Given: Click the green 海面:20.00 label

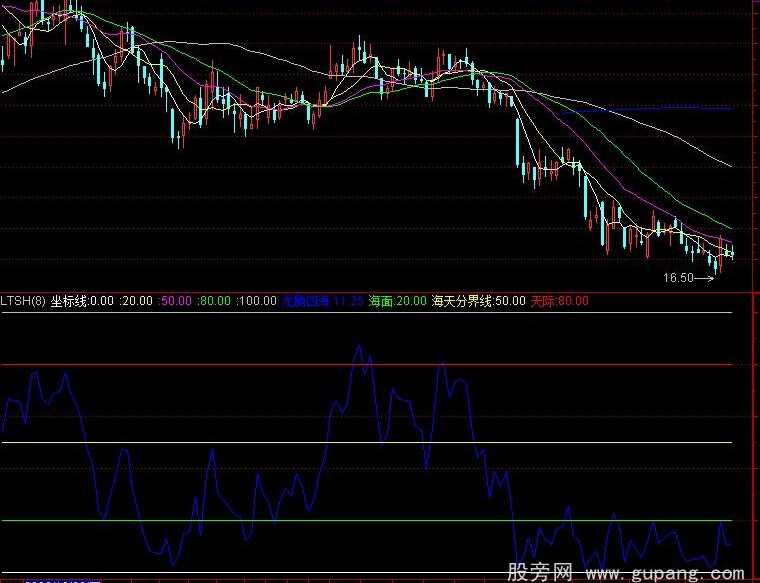Looking at the screenshot, I should 397,301.
